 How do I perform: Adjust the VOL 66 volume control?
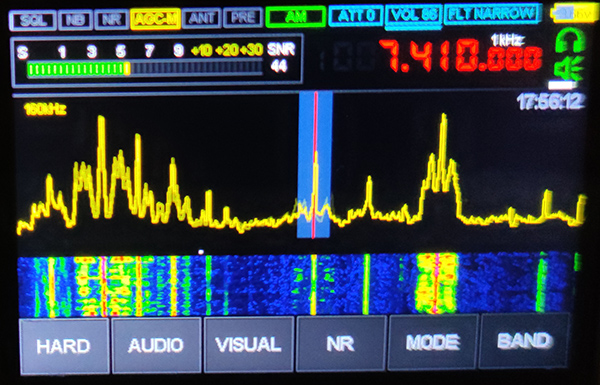(x=414, y=16)
